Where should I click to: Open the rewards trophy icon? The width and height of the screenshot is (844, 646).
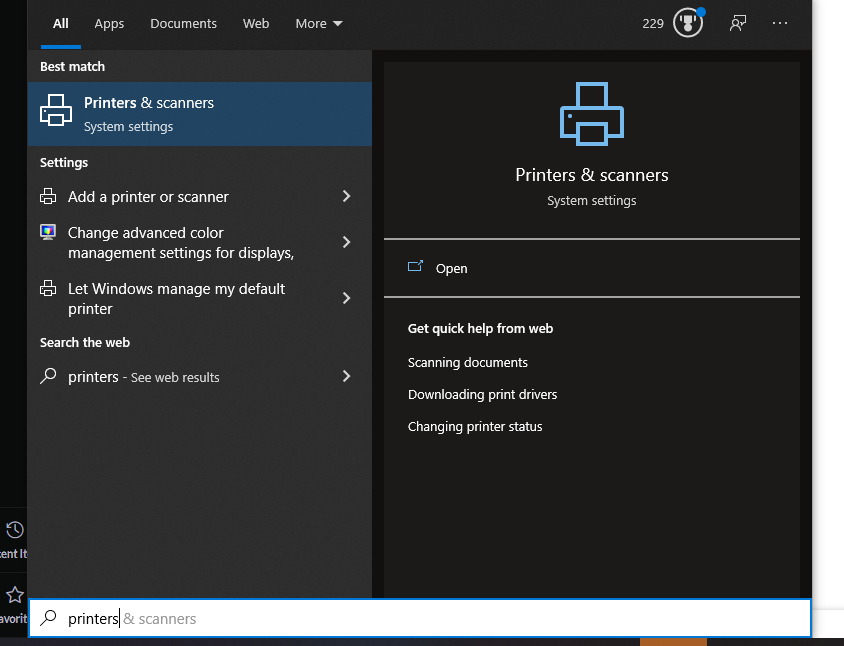coord(688,23)
